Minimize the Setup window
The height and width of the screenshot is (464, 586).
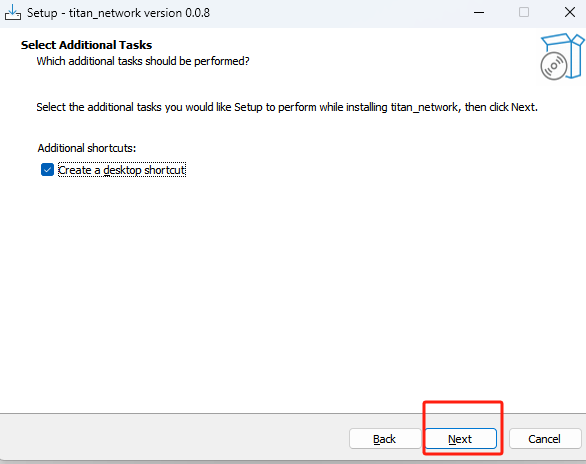click(479, 12)
